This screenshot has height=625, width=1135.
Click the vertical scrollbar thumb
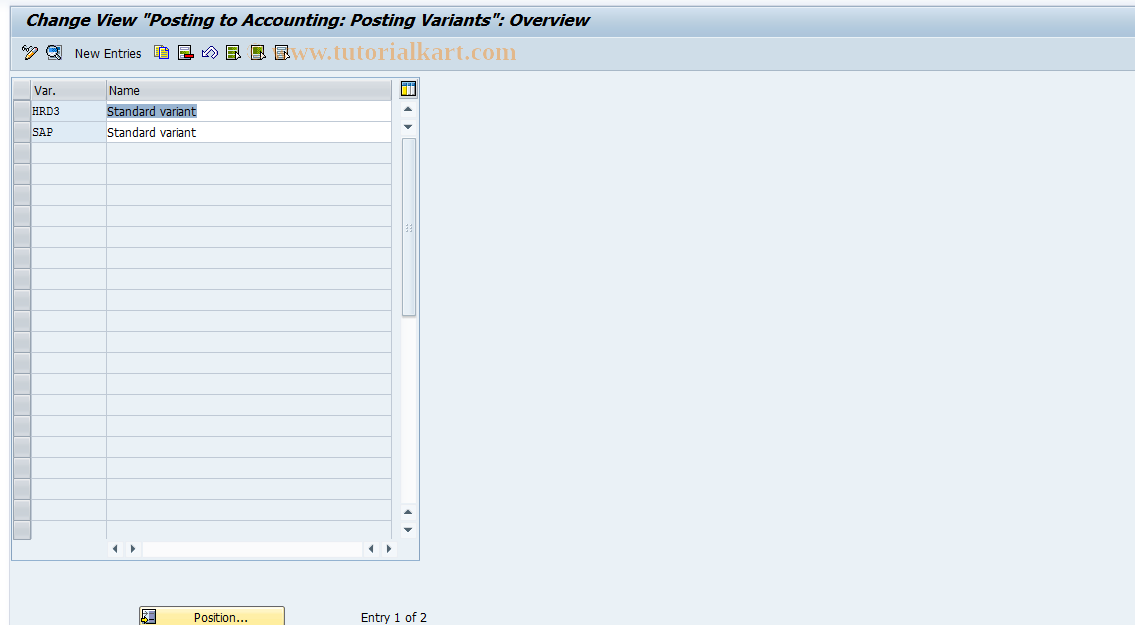[x=408, y=227]
